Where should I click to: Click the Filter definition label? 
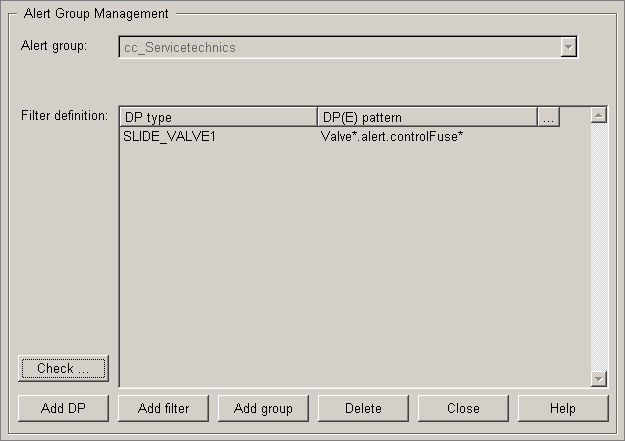64,115
